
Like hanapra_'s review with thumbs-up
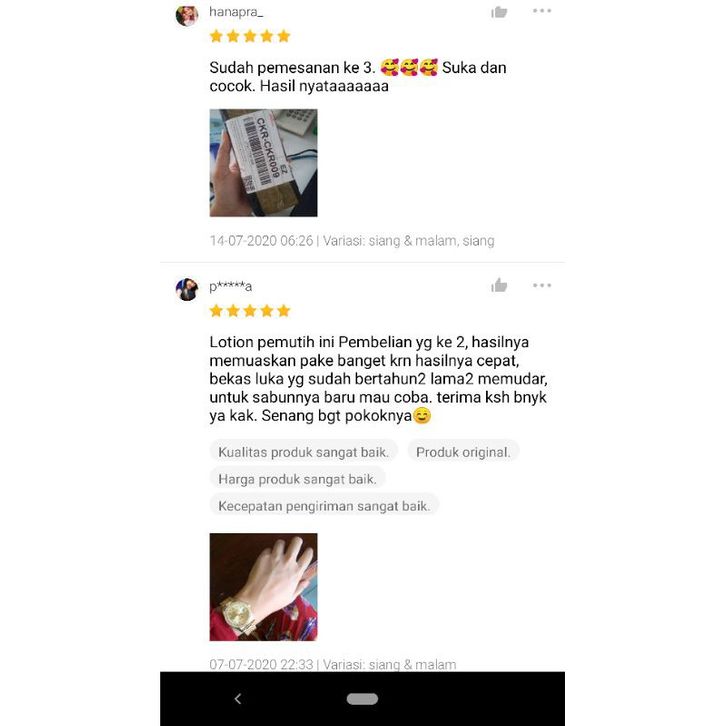coord(499,12)
